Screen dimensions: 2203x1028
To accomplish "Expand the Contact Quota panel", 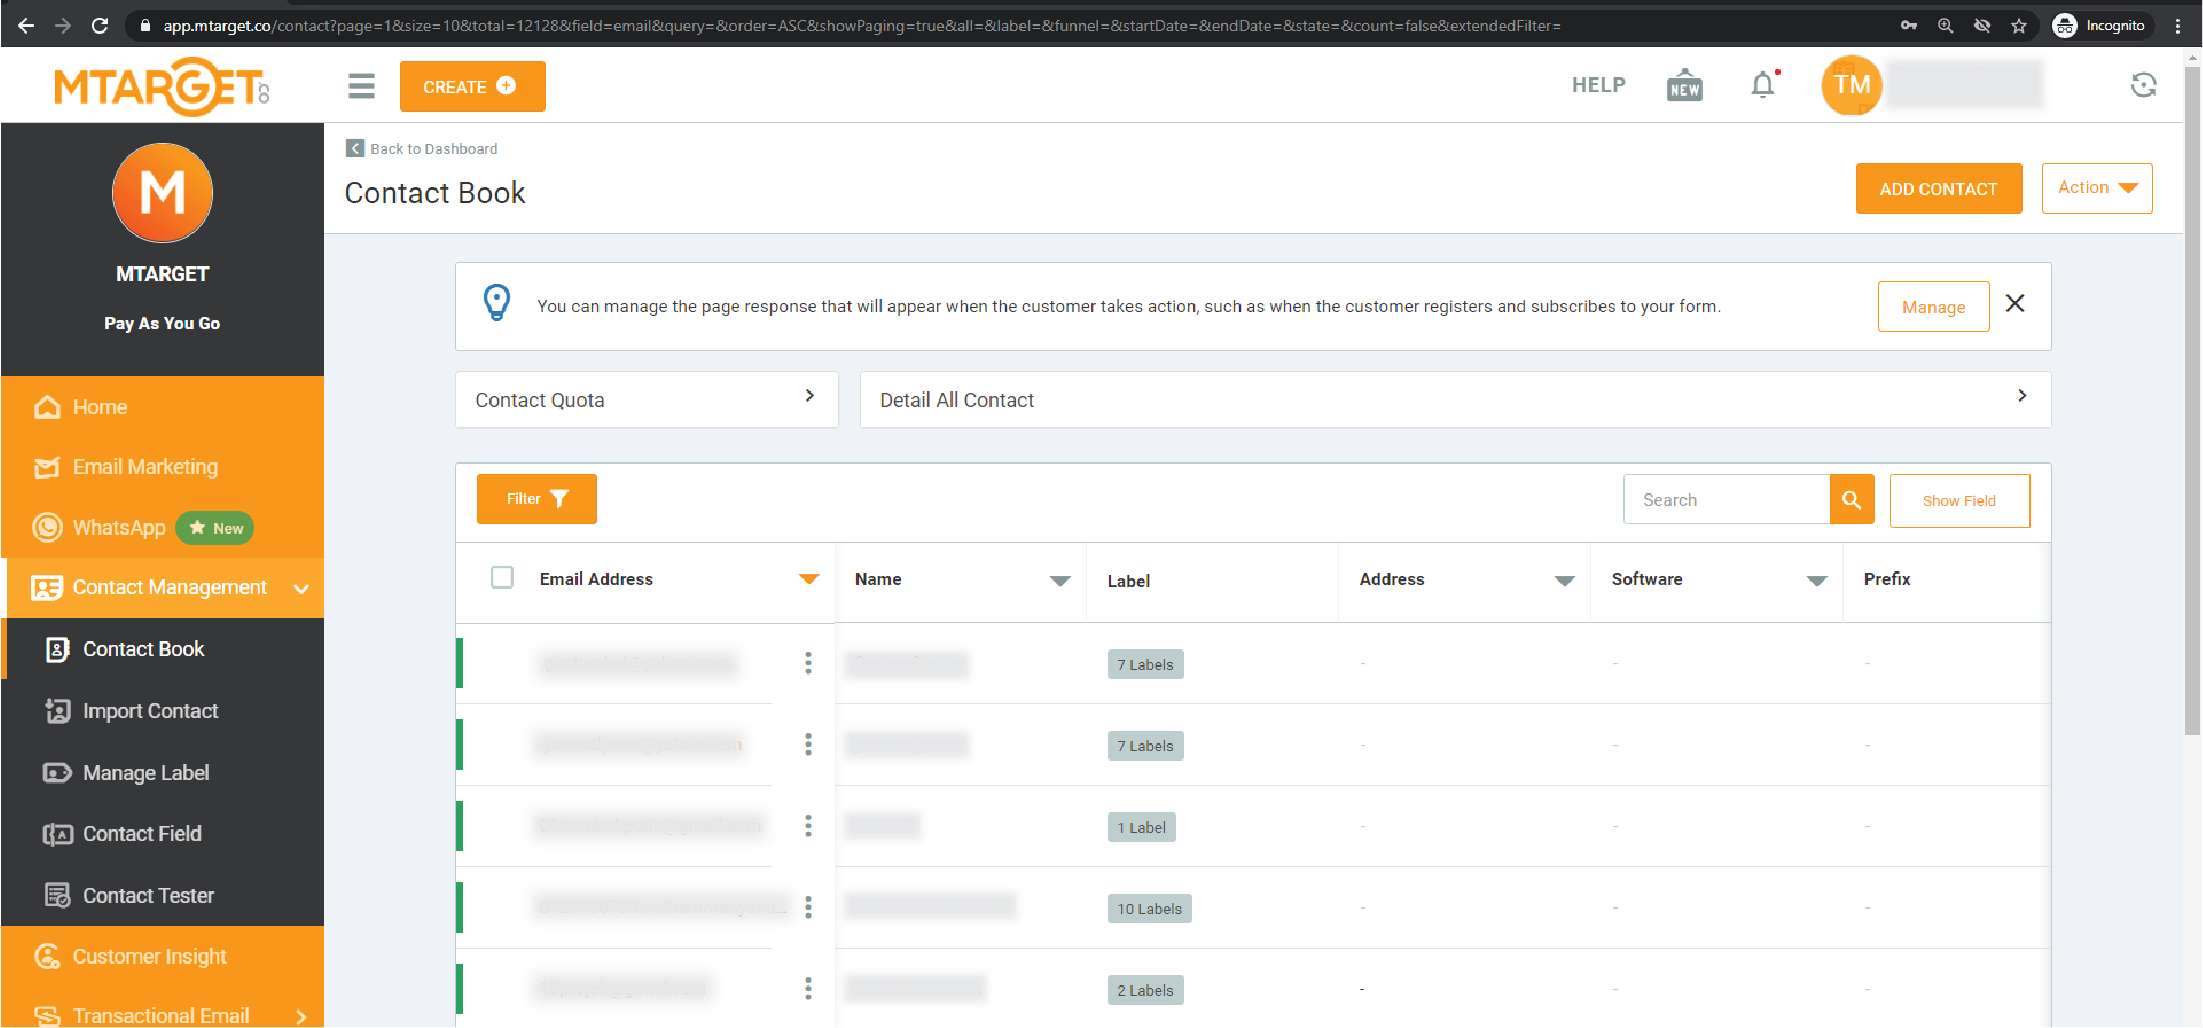I will click(x=646, y=400).
